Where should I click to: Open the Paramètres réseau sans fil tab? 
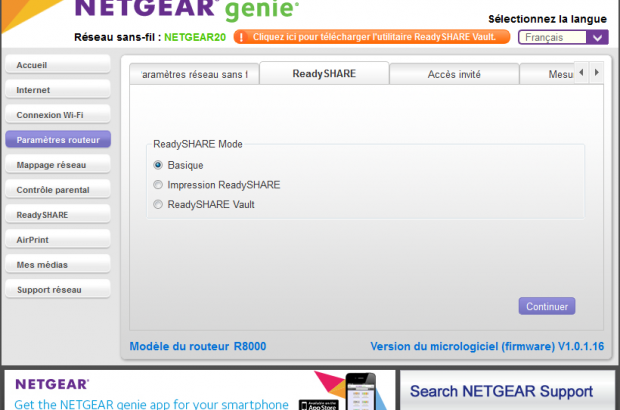(194, 74)
